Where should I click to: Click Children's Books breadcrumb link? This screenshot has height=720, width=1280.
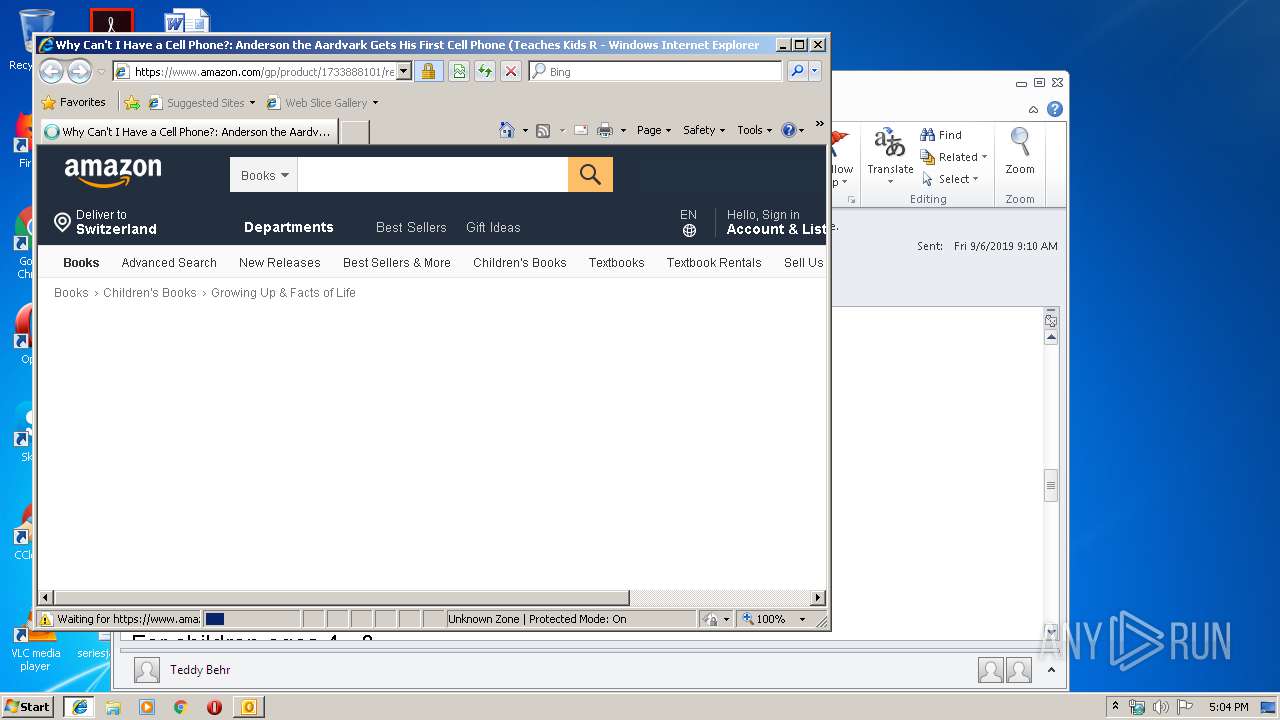pos(150,293)
